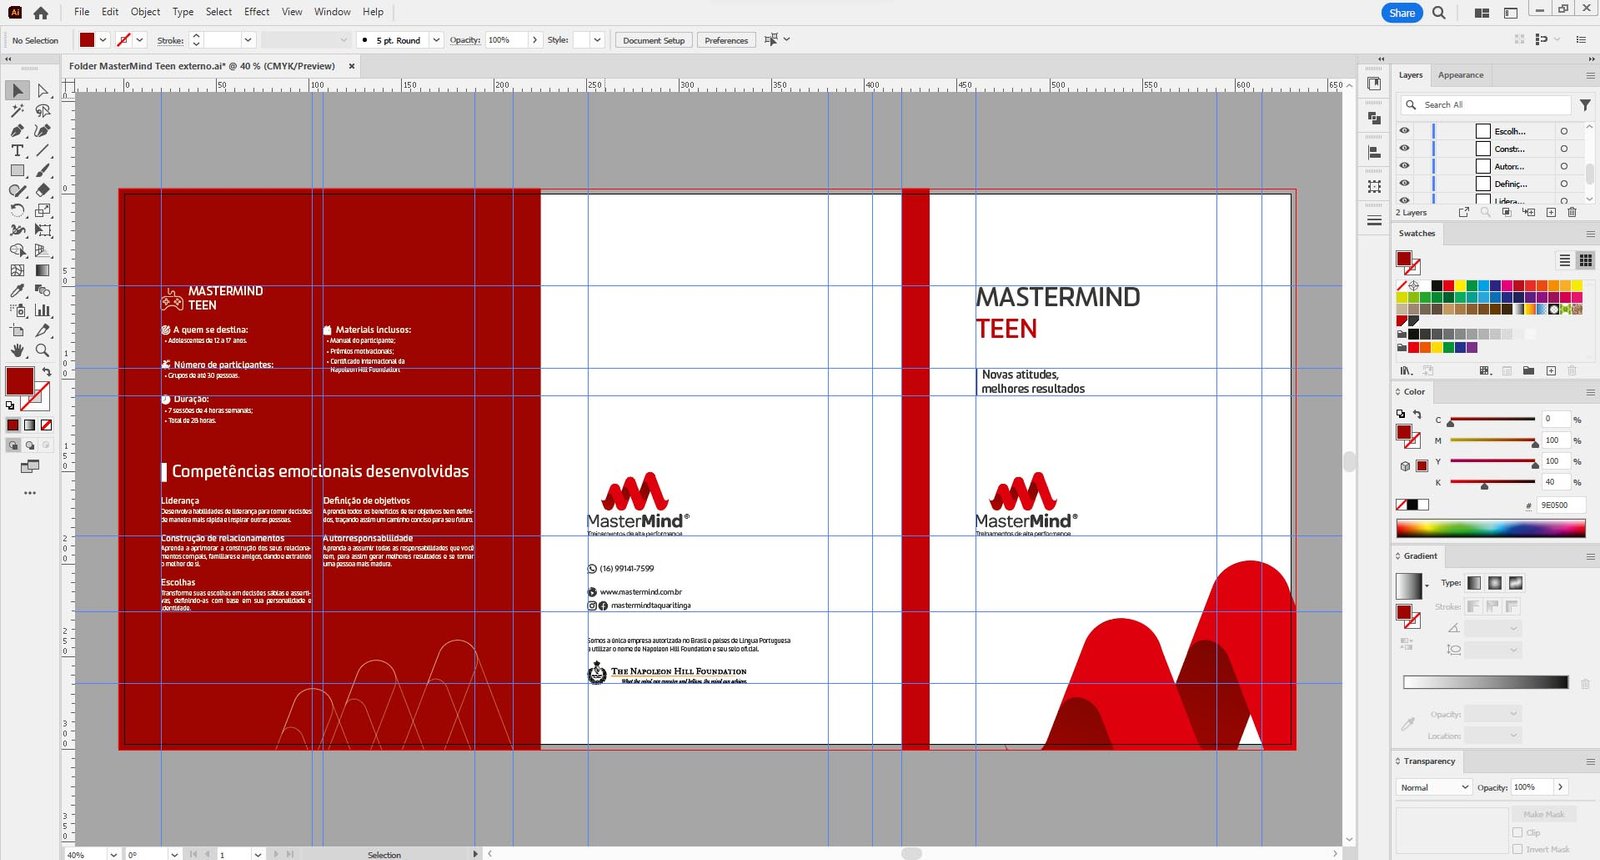Open the 5 pt. Round brush dropdown
The height and width of the screenshot is (860, 1600).
point(436,40)
